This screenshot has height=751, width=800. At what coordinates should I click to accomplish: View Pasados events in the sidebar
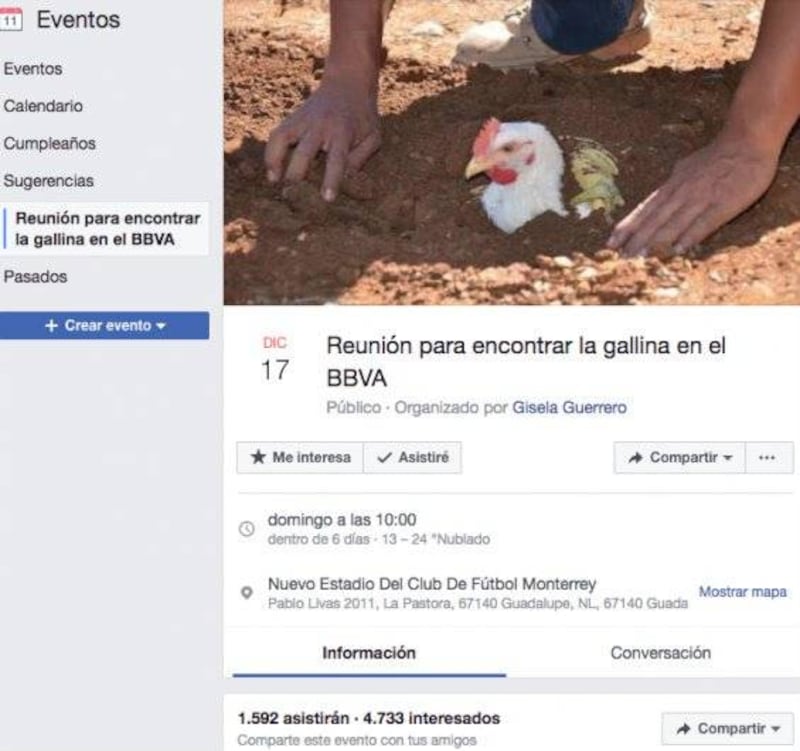click(35, 277)
